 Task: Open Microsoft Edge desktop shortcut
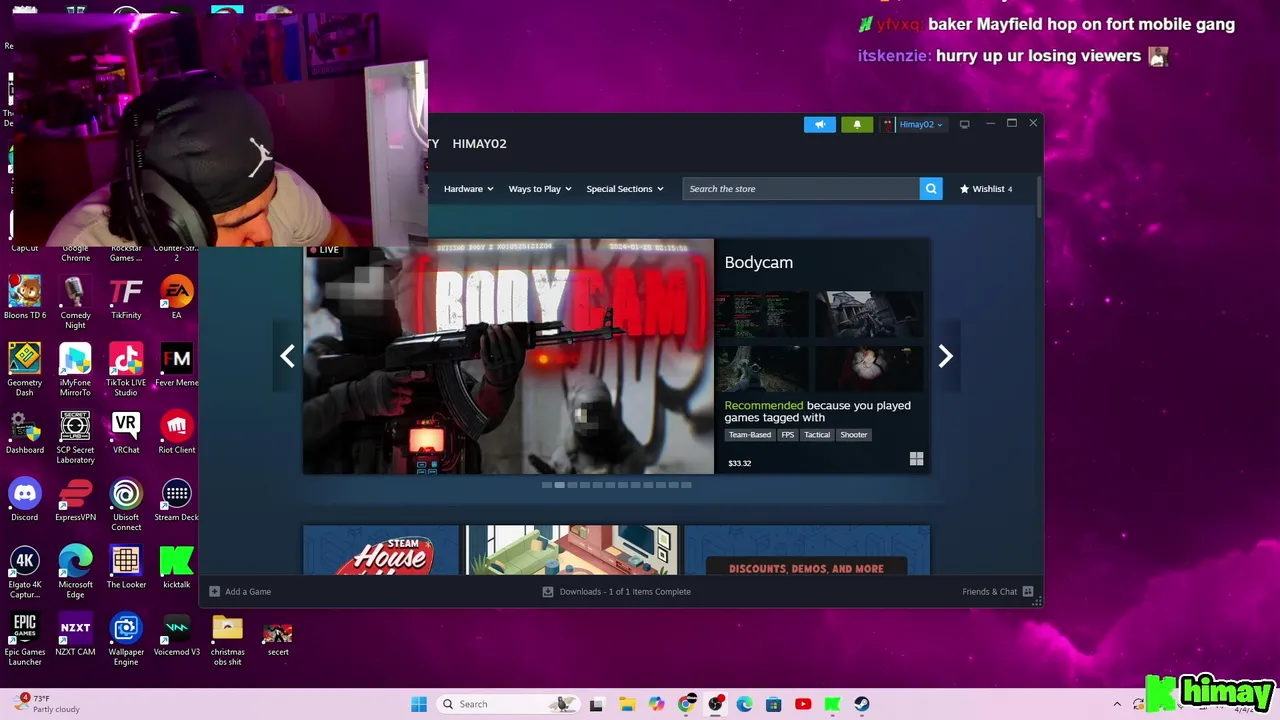click(75, 572)
